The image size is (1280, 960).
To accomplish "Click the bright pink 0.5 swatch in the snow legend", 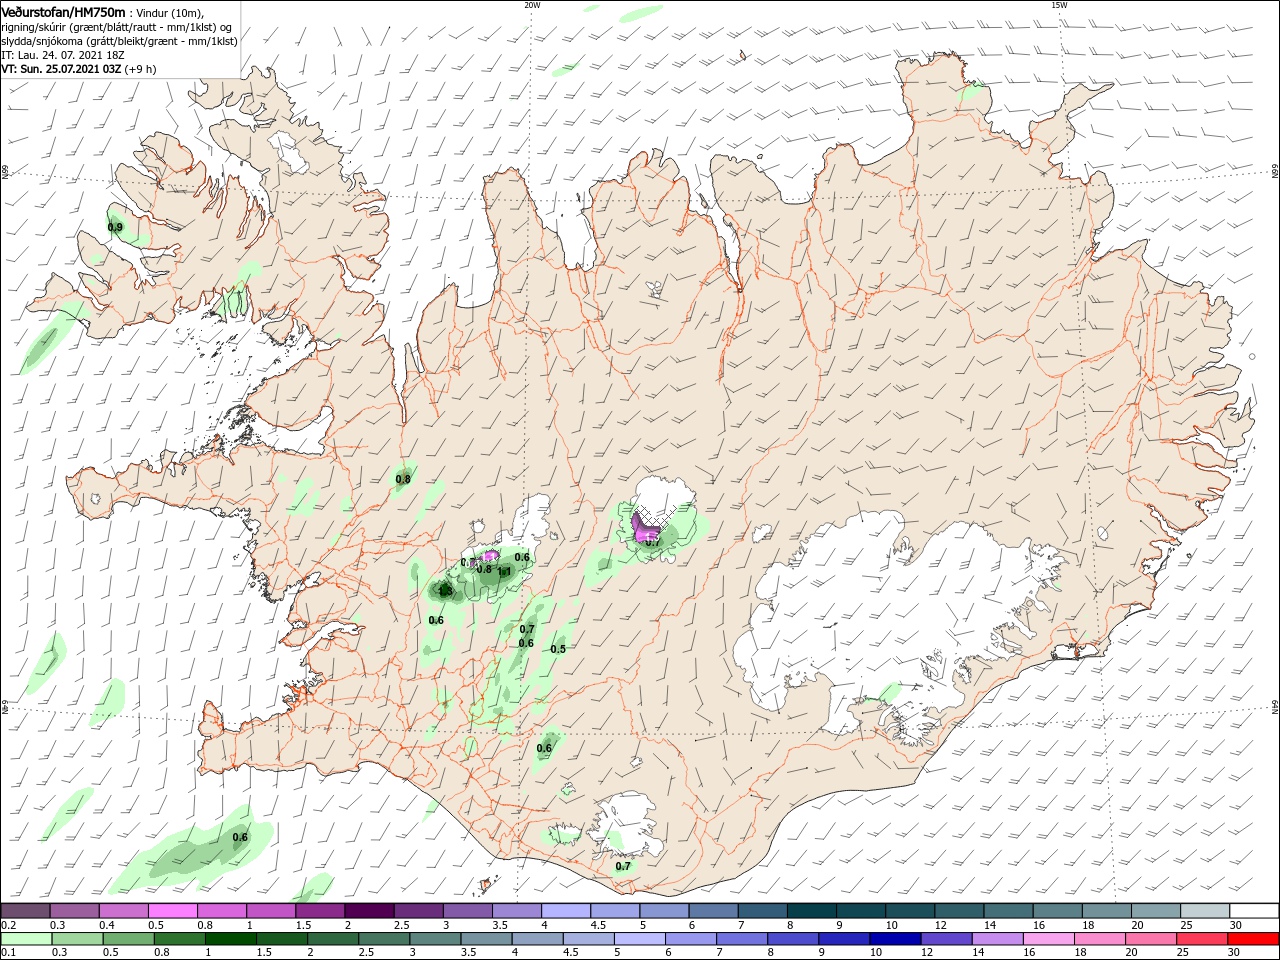I will coord(172,911).
